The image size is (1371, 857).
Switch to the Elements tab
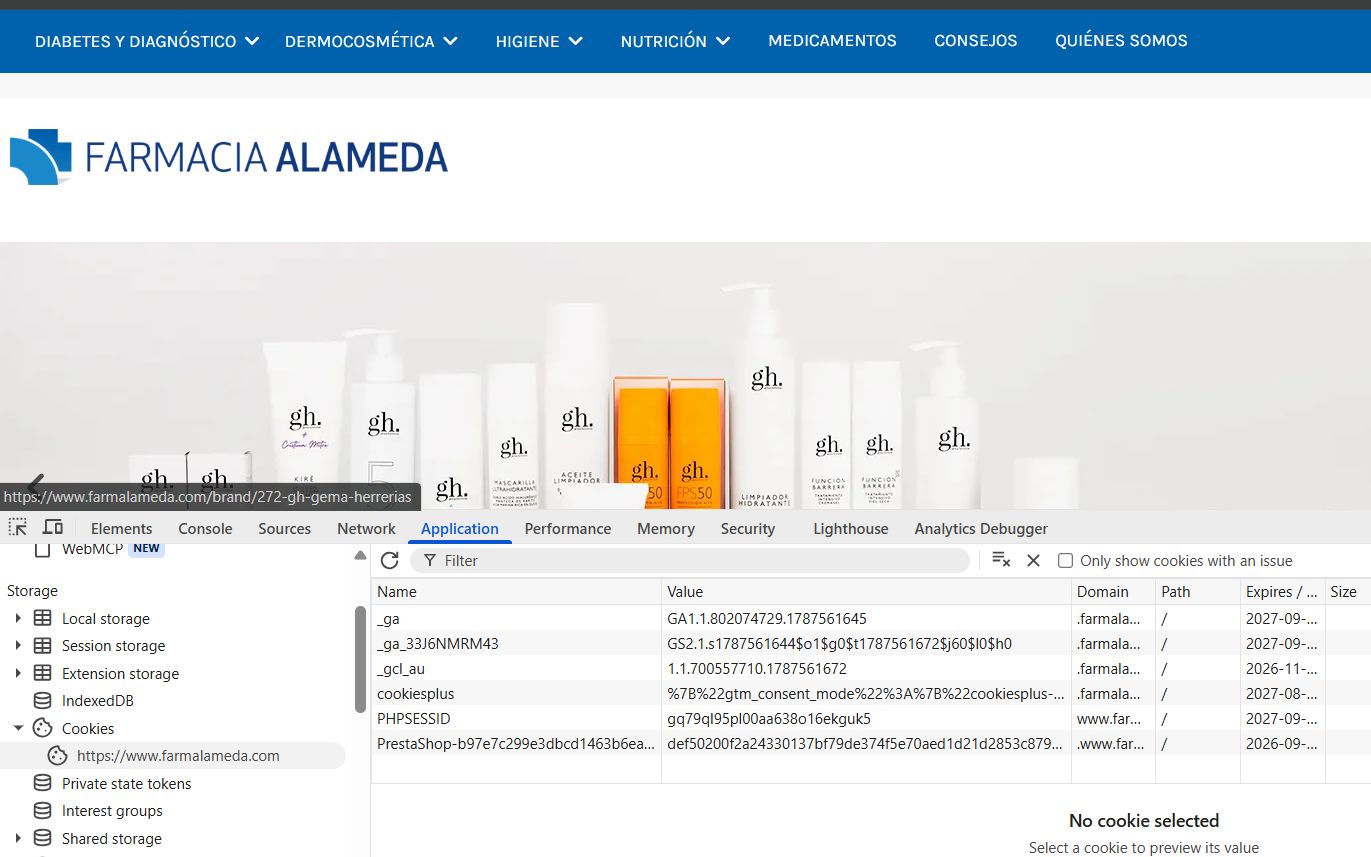122,528
